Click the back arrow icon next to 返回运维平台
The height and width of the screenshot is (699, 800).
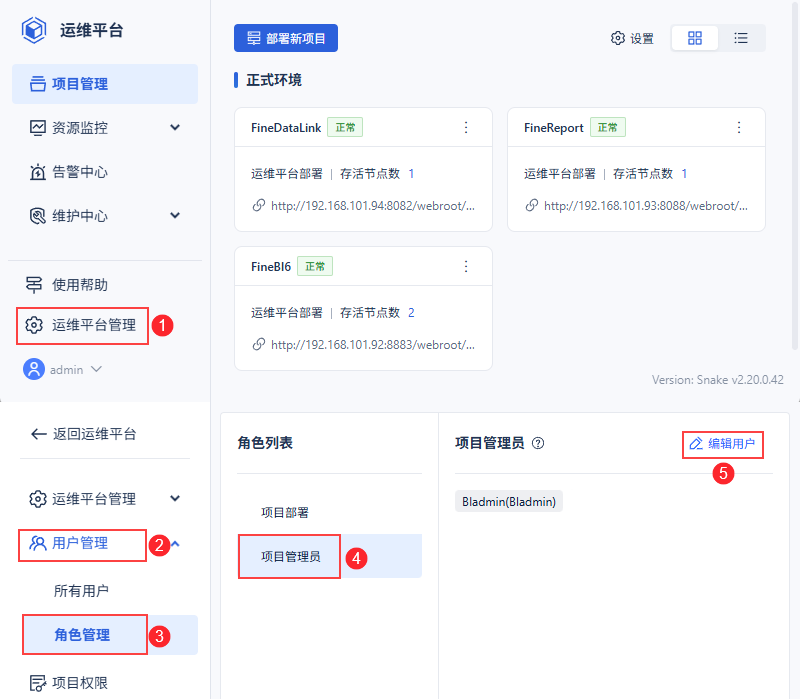click(x=39, y=434)
